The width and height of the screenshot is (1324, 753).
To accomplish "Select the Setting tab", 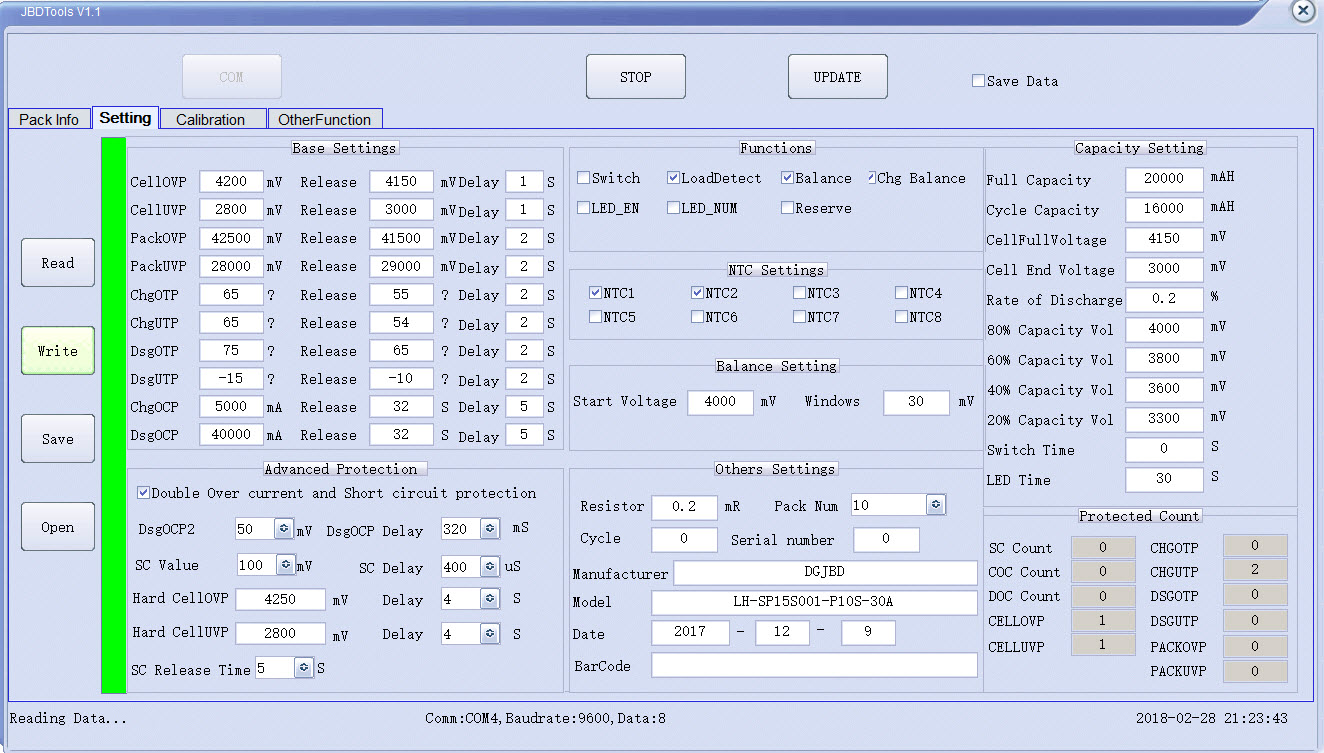I will (125, 118).
